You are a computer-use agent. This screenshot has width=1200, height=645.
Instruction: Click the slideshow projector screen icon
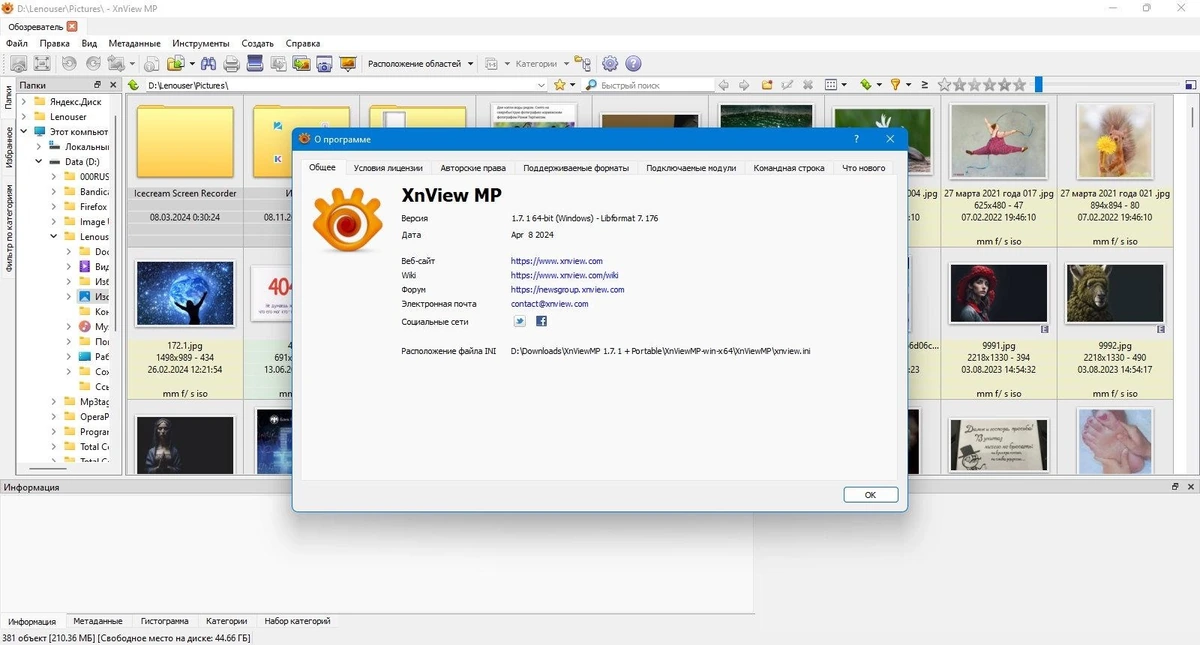coord(347,64)
